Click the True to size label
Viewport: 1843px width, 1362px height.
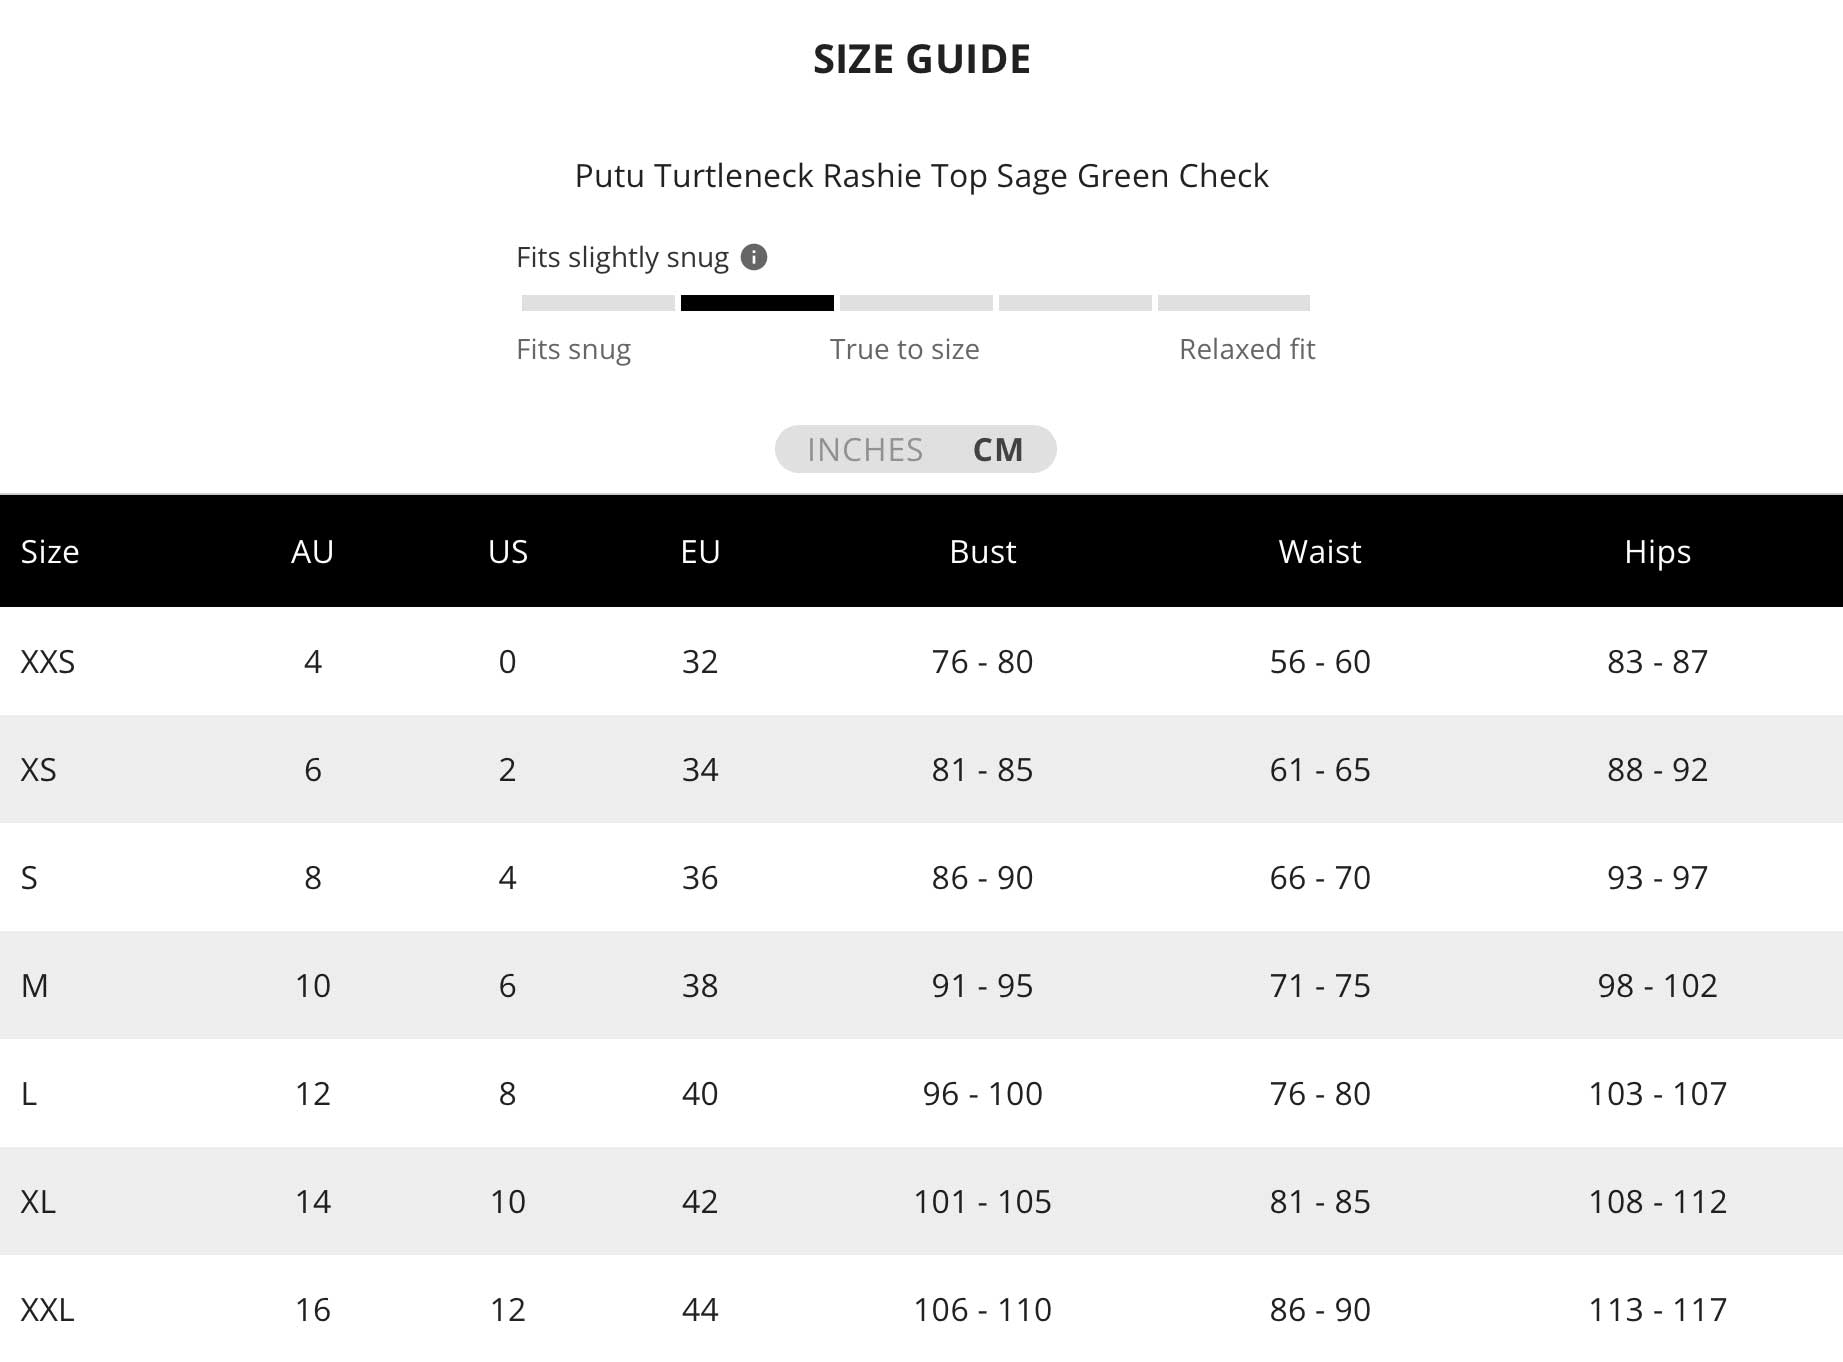click(x=904, y=350)
